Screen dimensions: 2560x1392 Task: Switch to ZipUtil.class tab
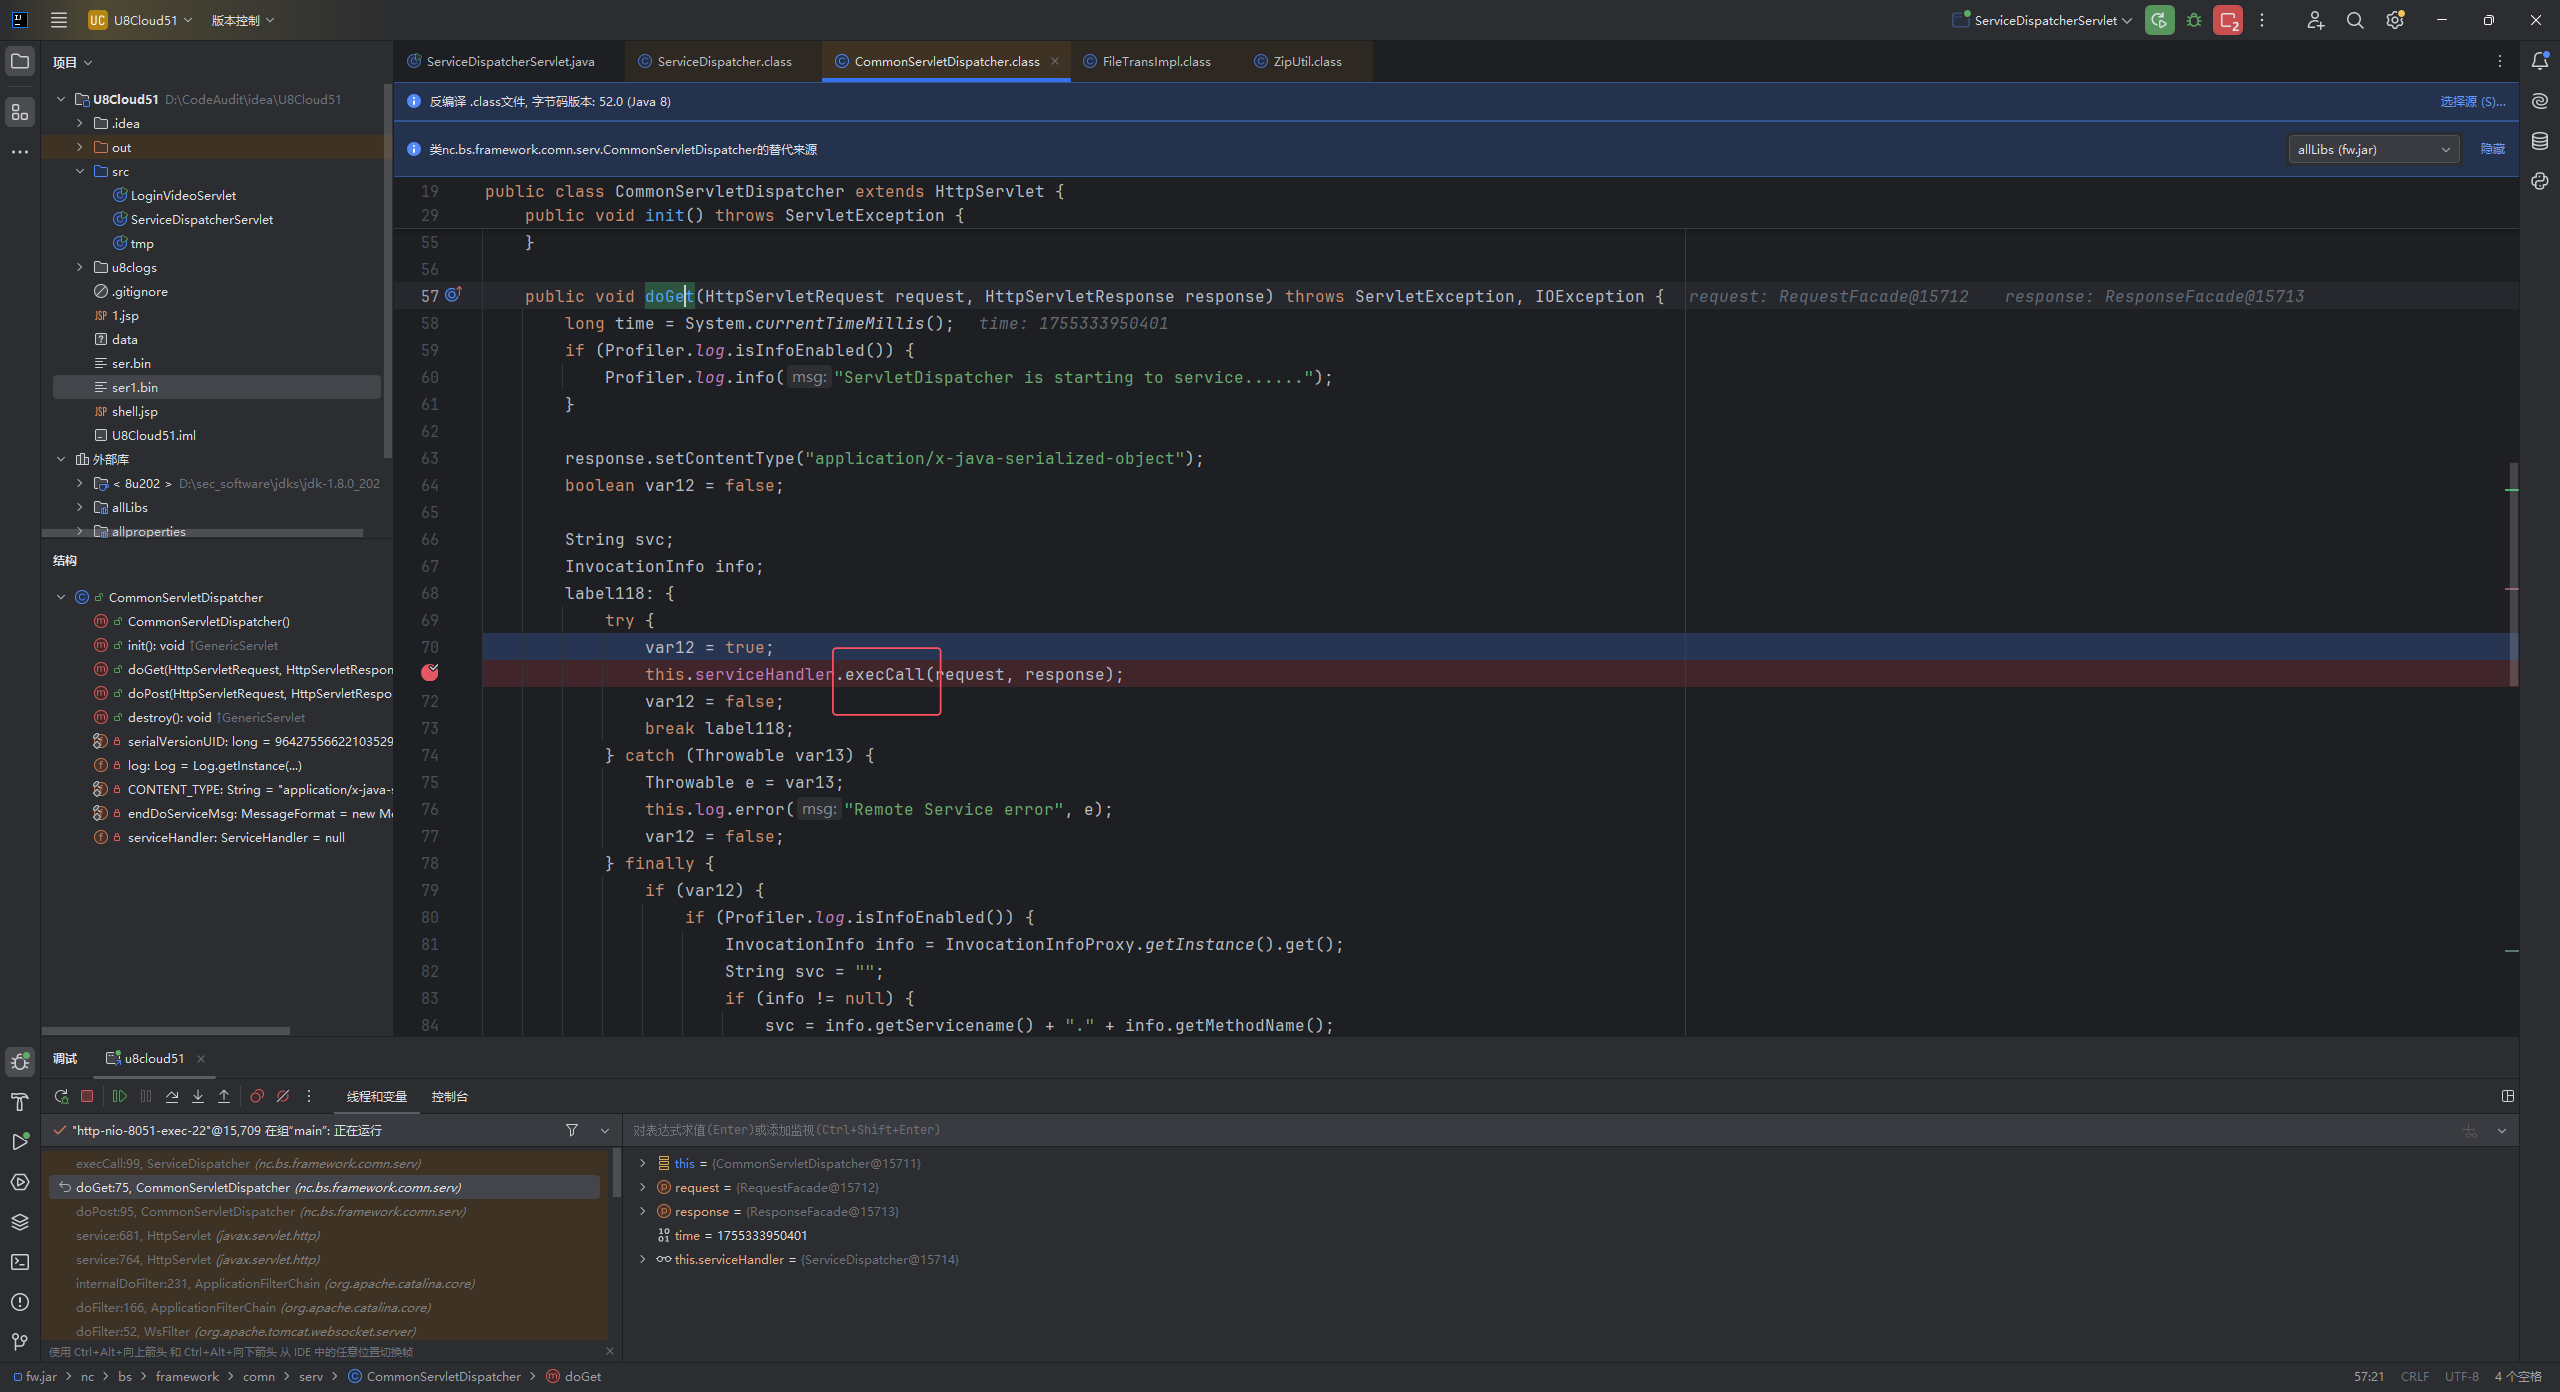coord(1307,61)
